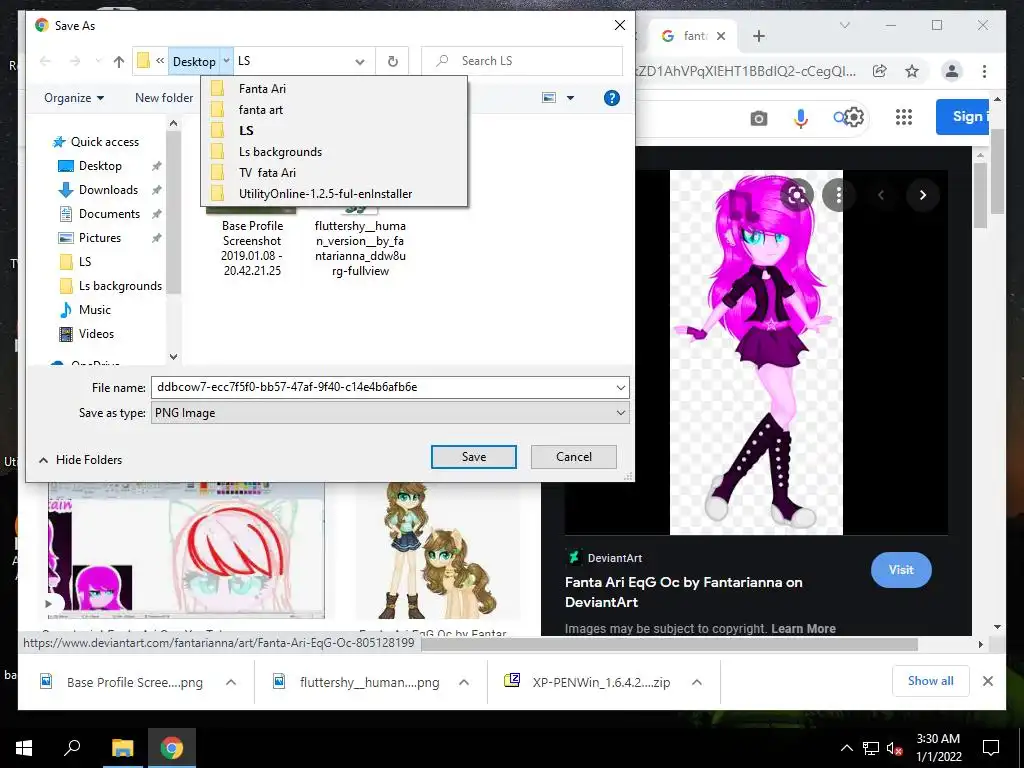
Task: Open Save as type combo box
Action: [390, 413]
